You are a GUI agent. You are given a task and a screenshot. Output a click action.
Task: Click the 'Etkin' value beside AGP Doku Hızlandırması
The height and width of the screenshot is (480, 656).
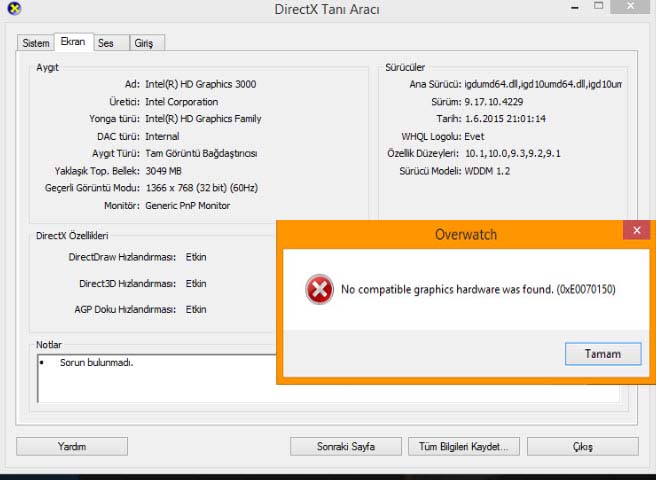point(196,309)
